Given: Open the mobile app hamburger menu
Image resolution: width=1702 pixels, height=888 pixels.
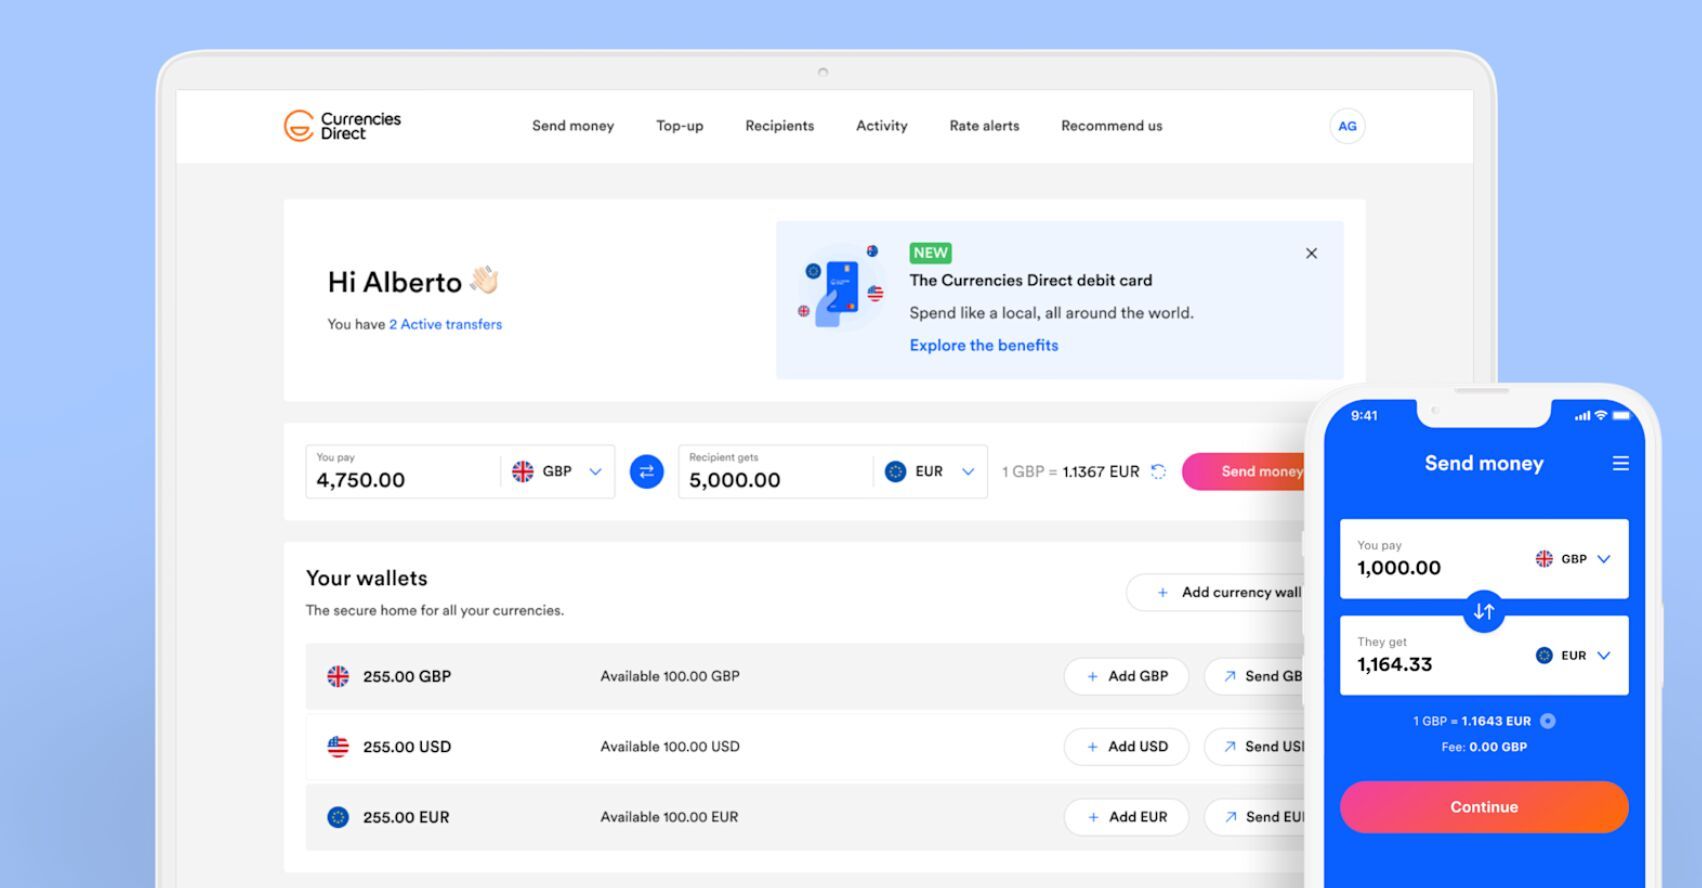Looking at the screenshot, I should 1620,464.
